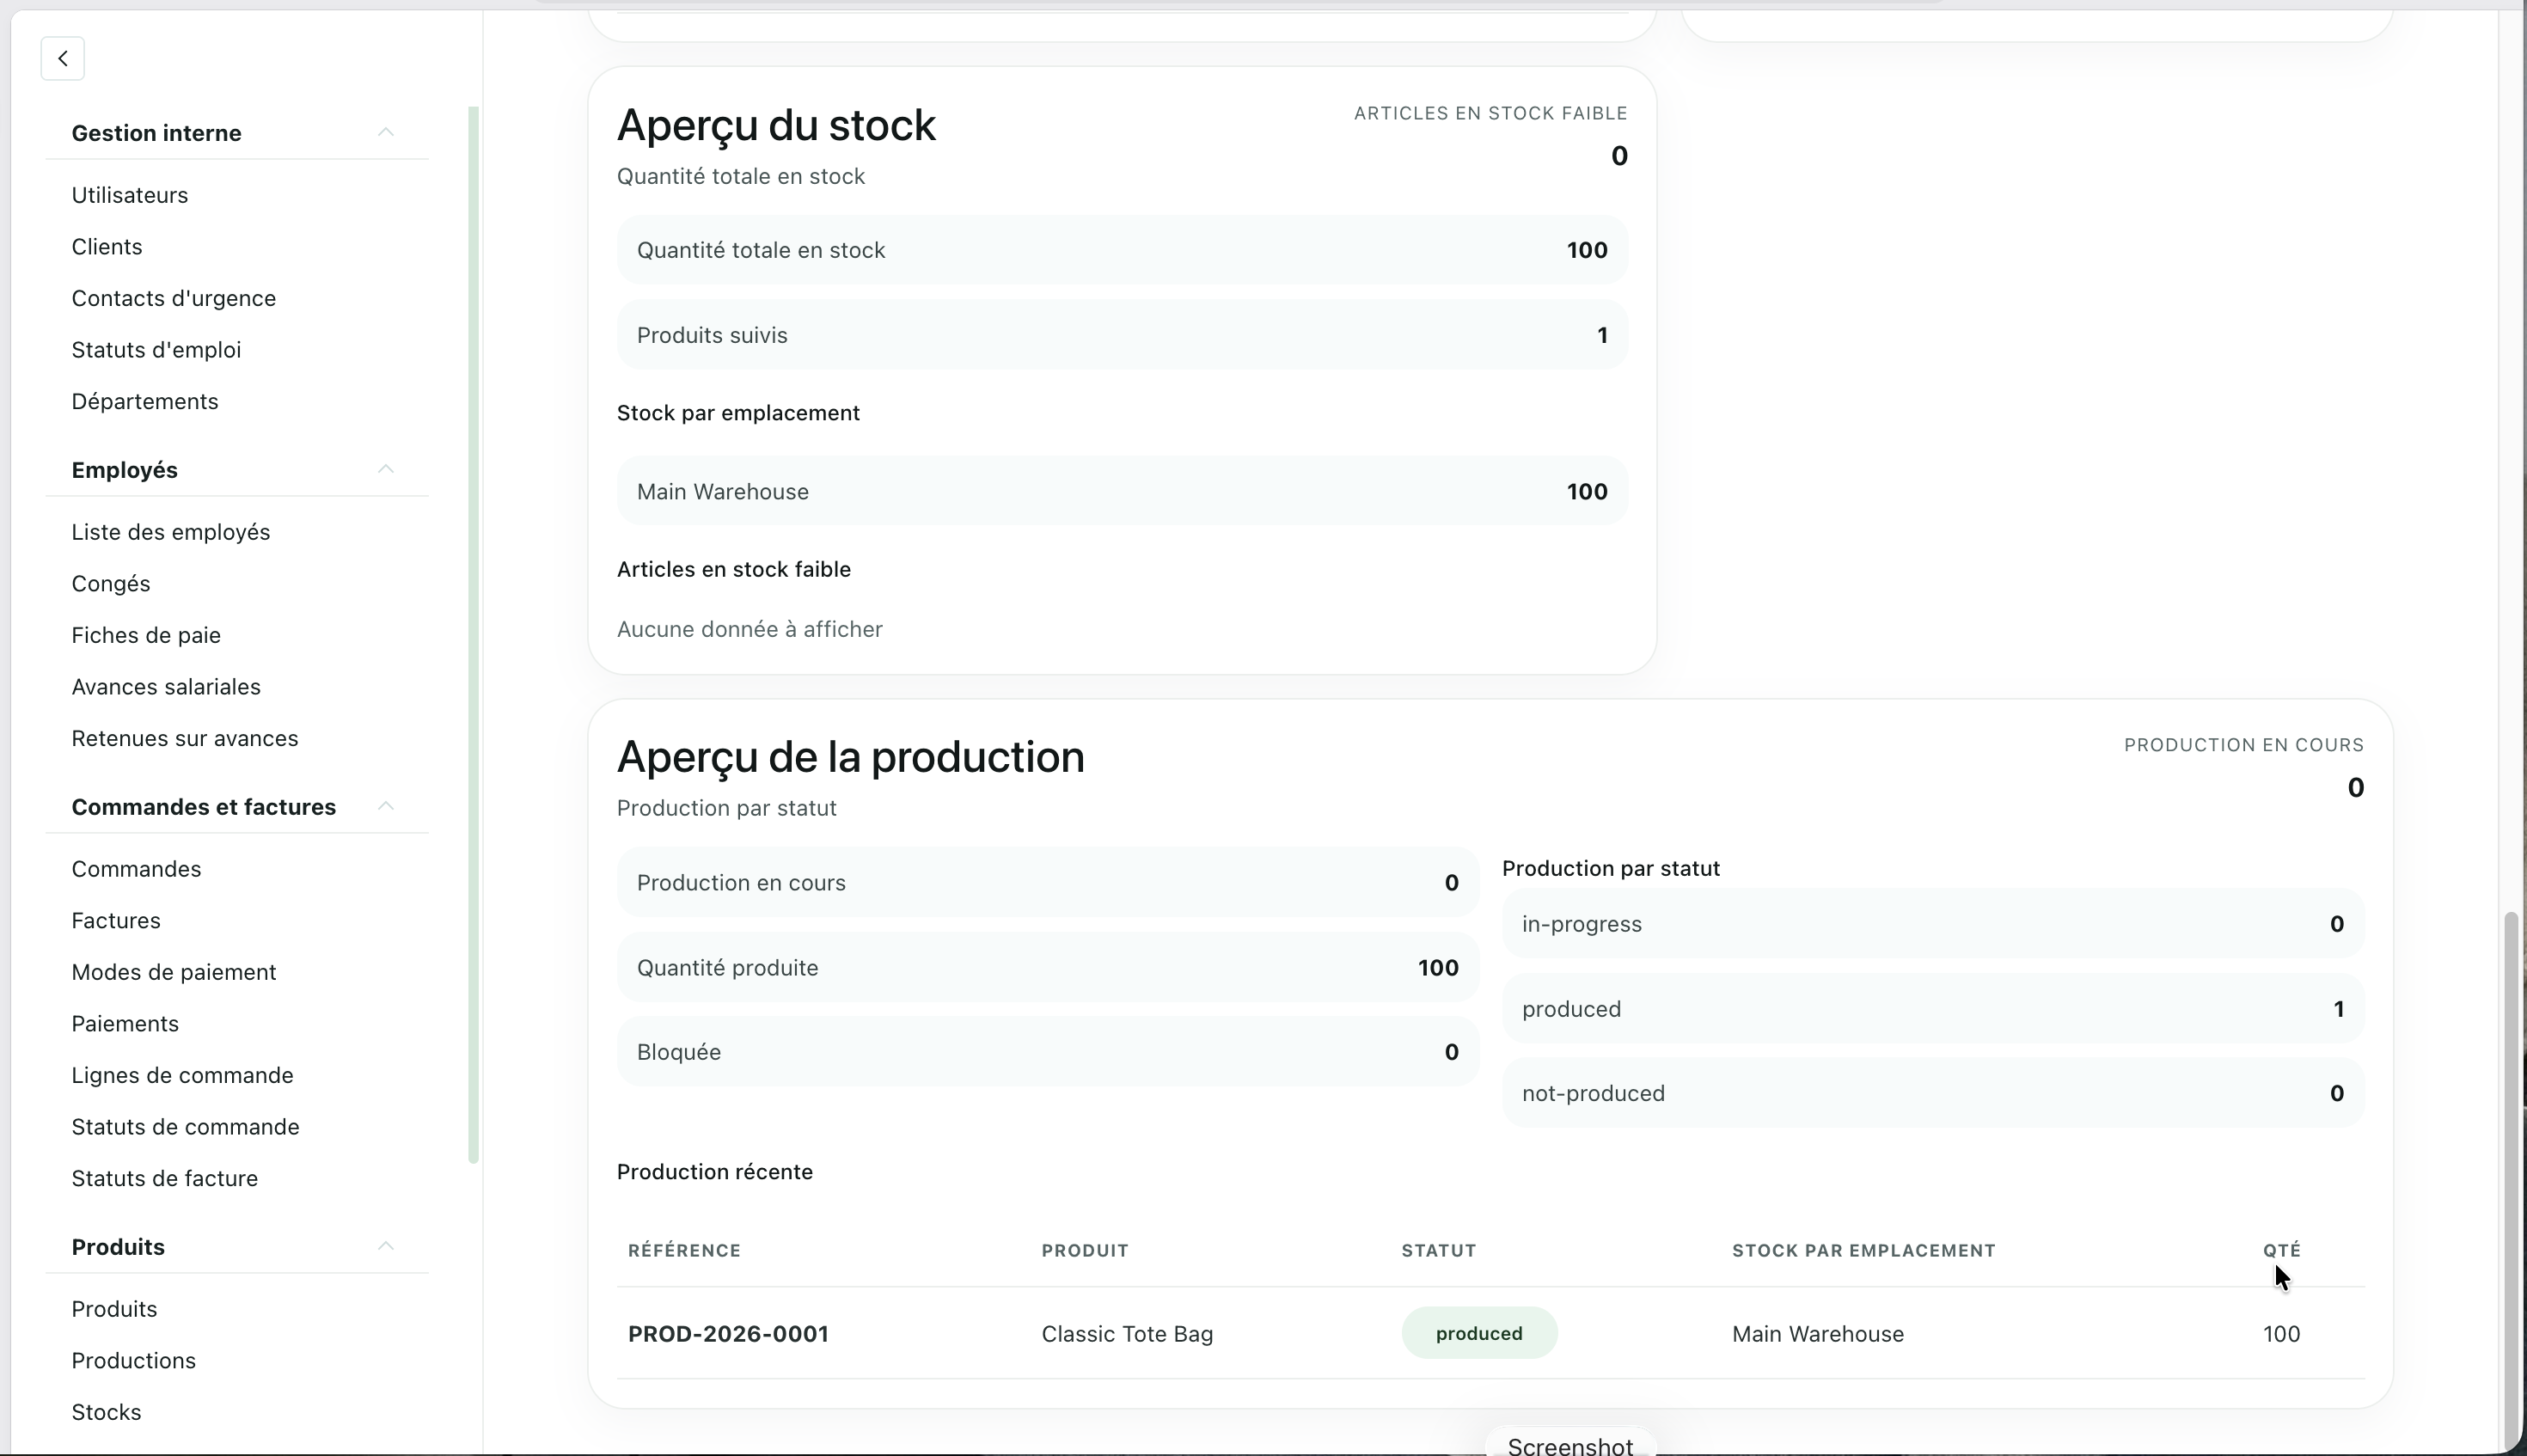Click Main Warehouse stock location row
Screen dimensions: 2527x1456
coord(1122,491)
